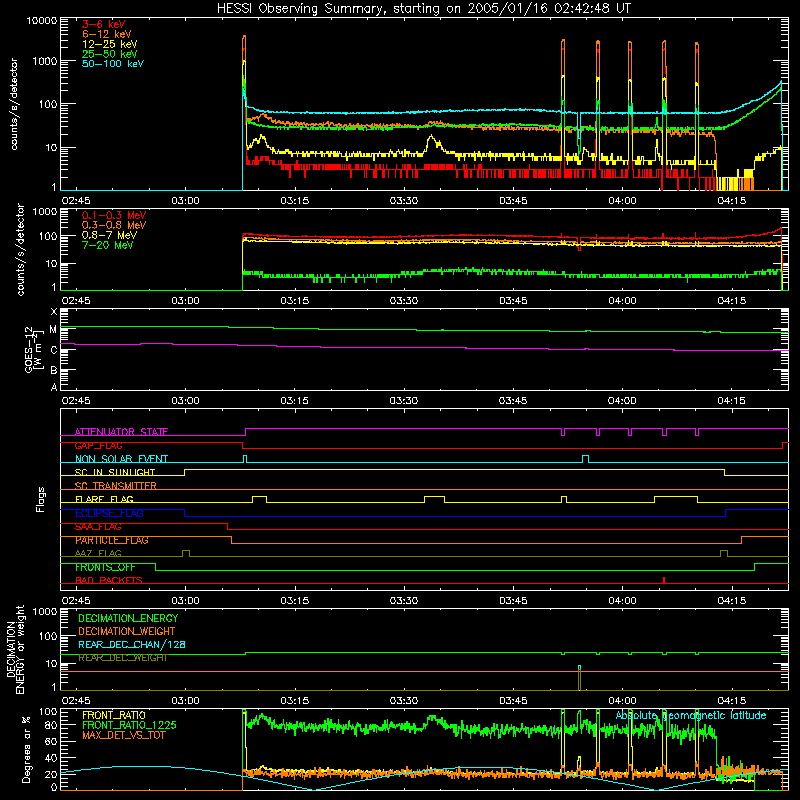Select the ECLIPSE_FLAG label

109,513
